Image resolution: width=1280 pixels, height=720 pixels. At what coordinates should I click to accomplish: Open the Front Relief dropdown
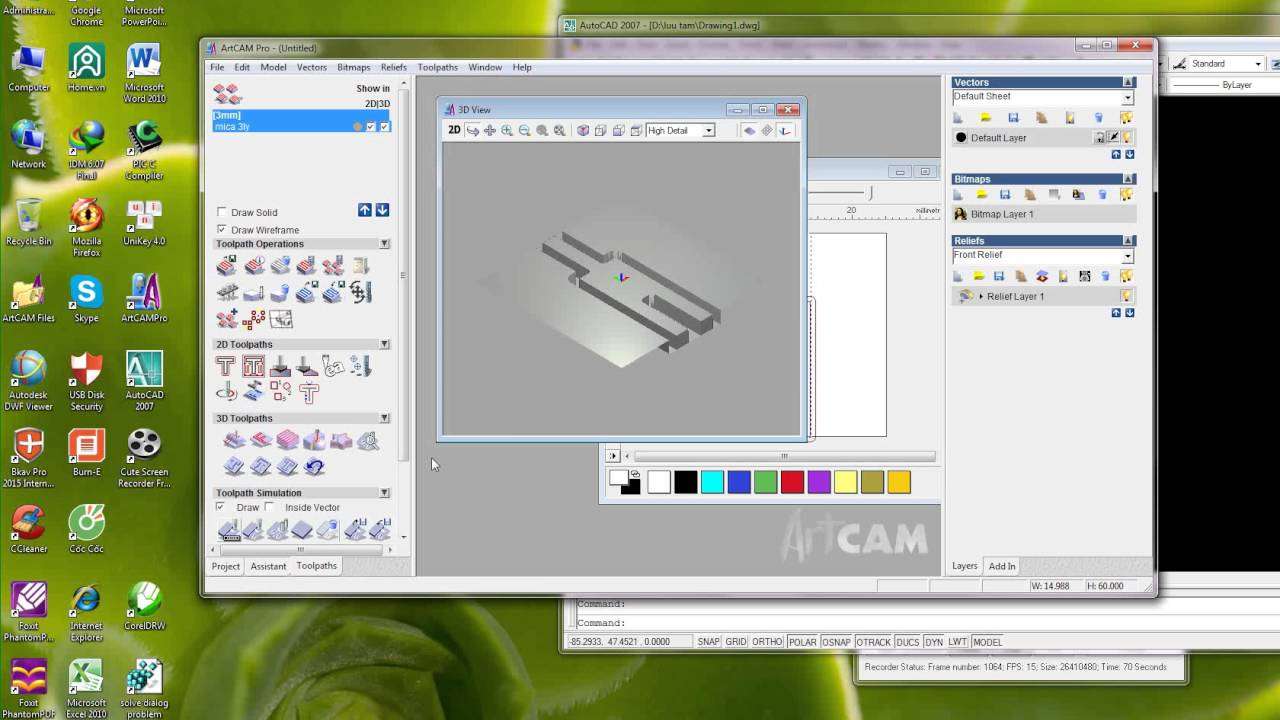1127,256
